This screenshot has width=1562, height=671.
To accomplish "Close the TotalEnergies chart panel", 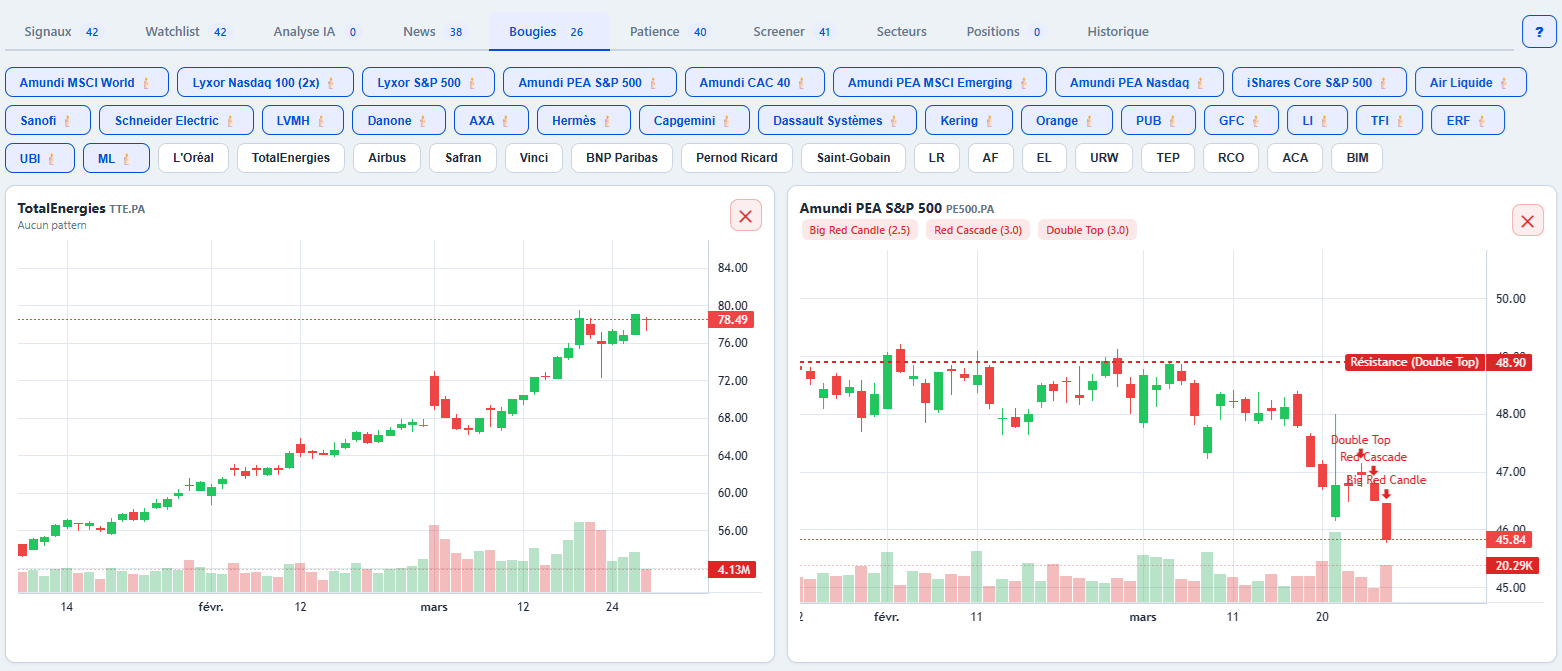I will point(746,215).
